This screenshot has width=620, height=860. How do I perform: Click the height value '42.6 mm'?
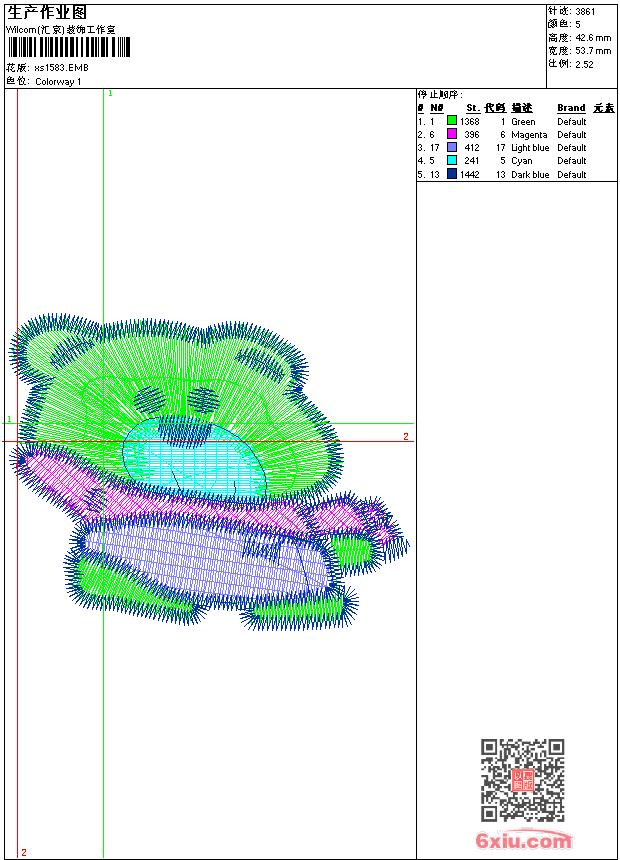click(x=593, y=38)
